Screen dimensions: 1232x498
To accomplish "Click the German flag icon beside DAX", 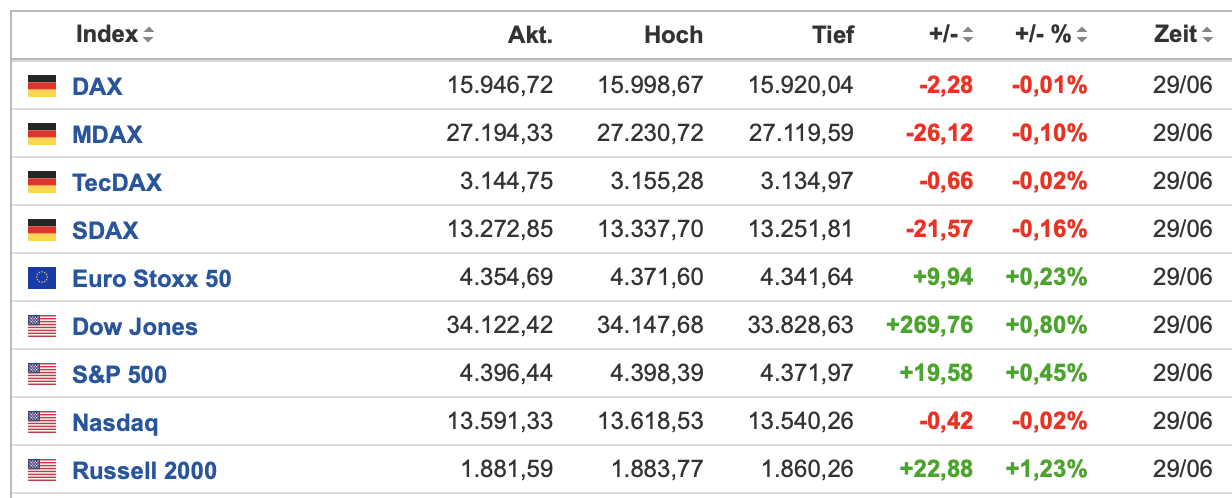I will point(42,86).
